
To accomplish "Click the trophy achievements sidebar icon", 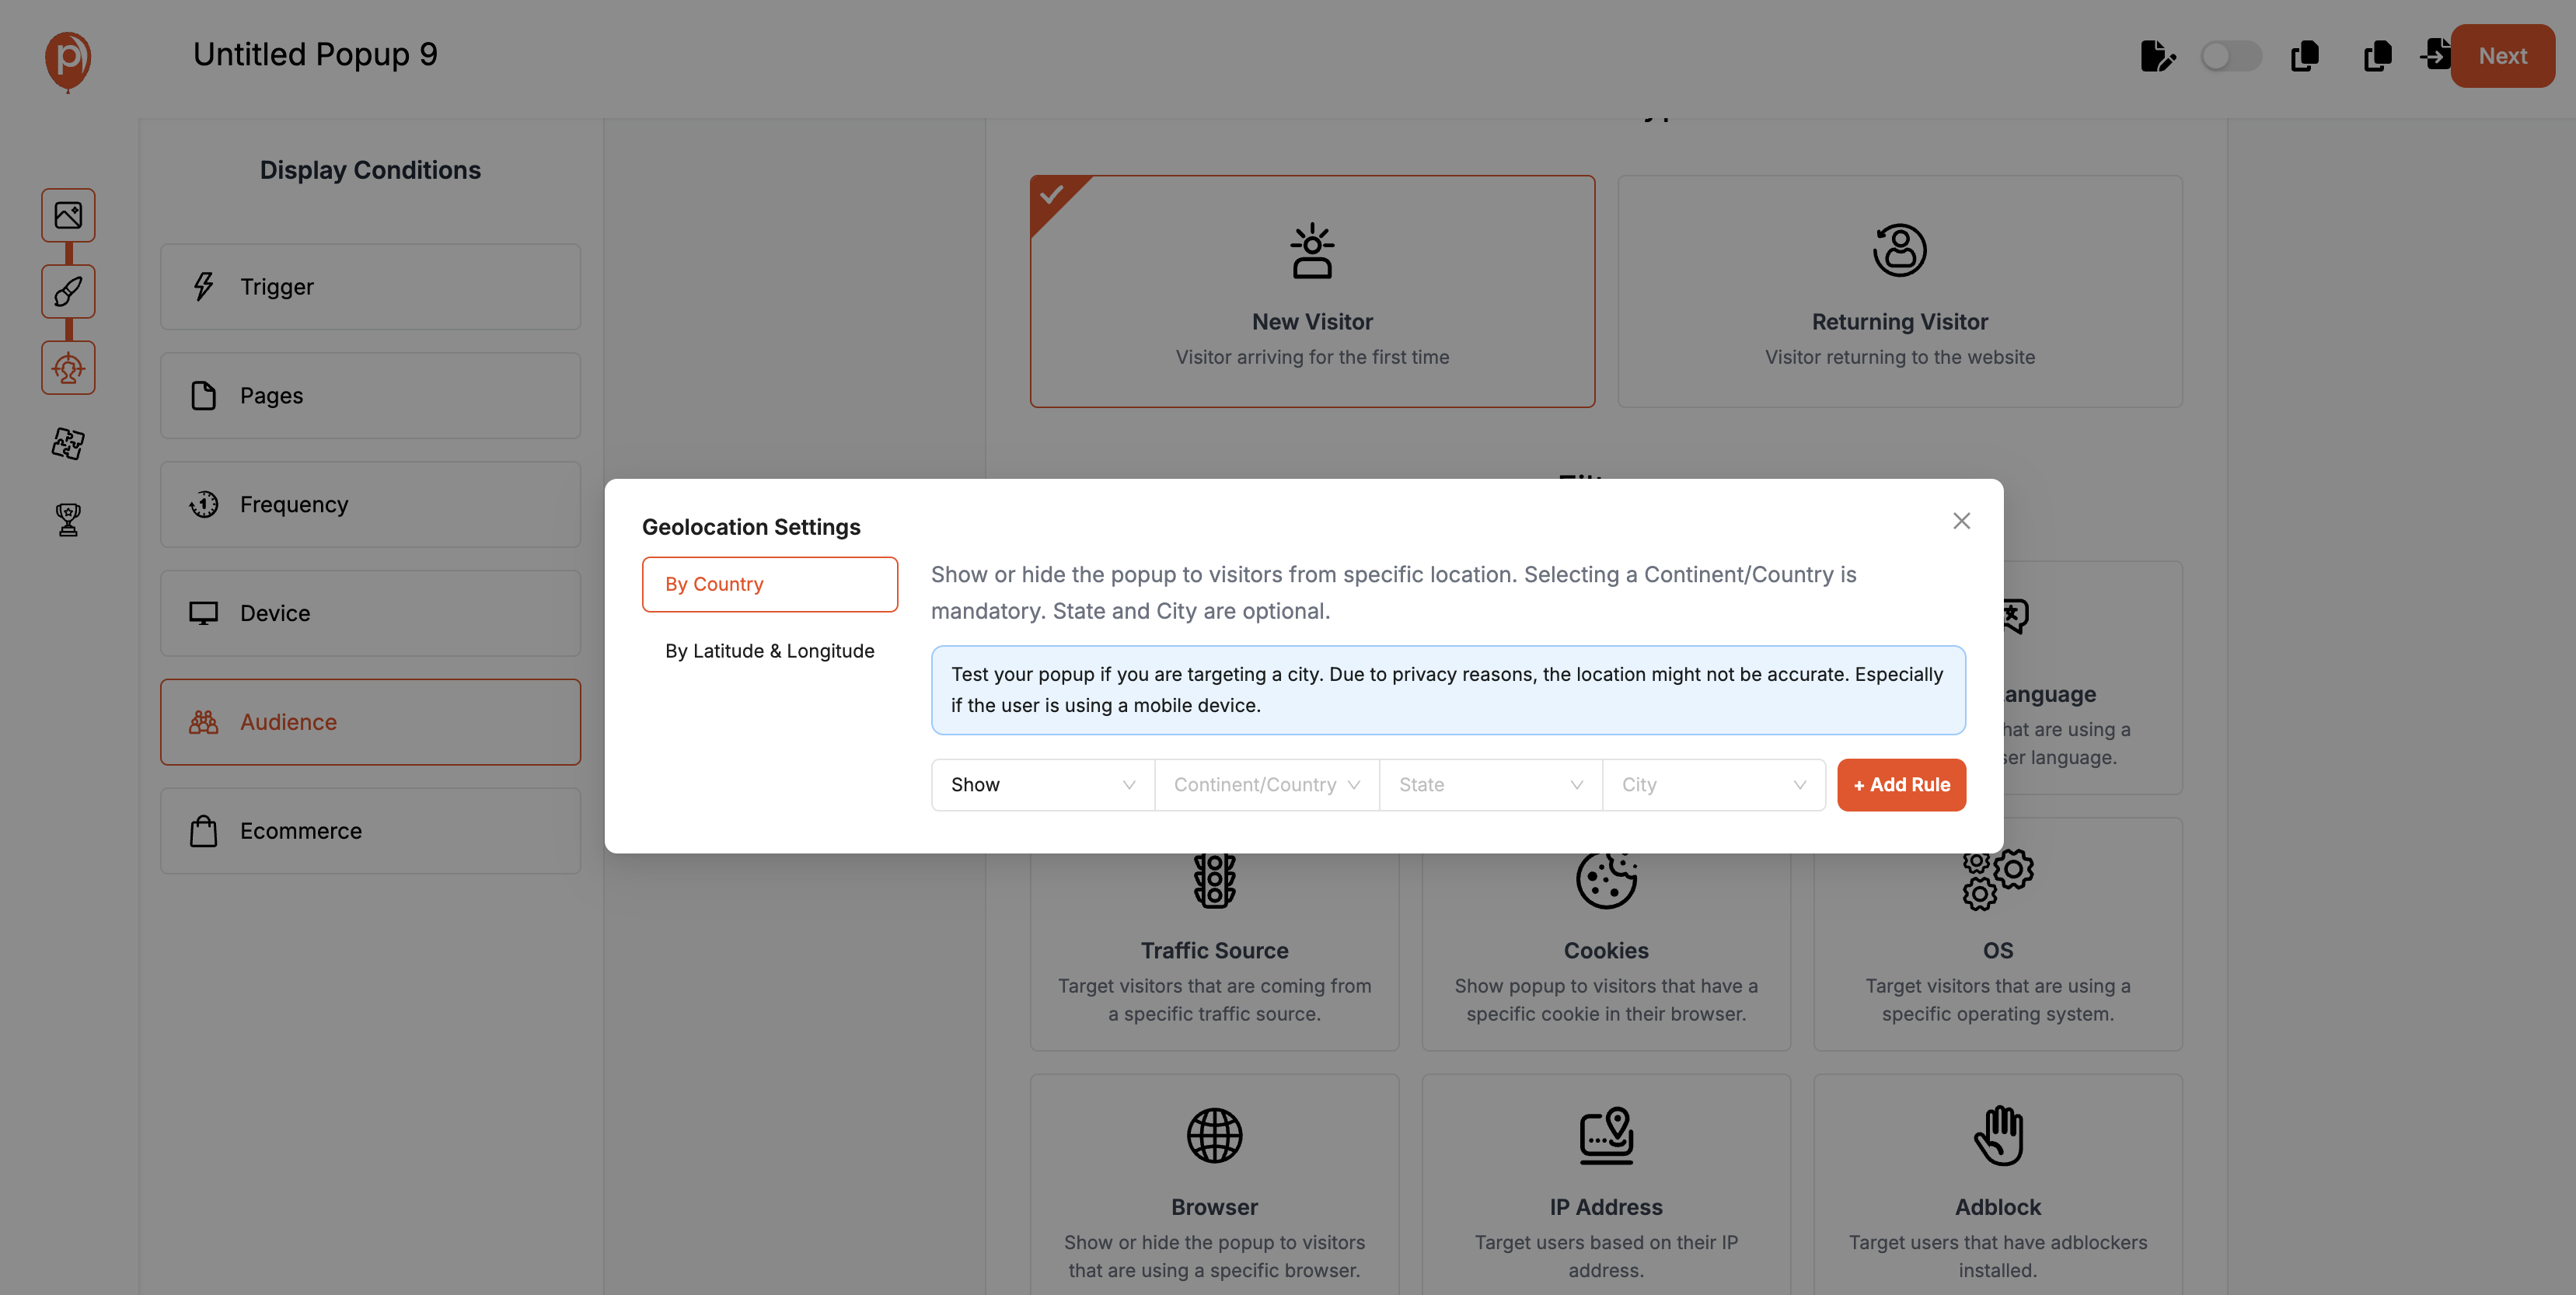I will (x=66, y=519).
